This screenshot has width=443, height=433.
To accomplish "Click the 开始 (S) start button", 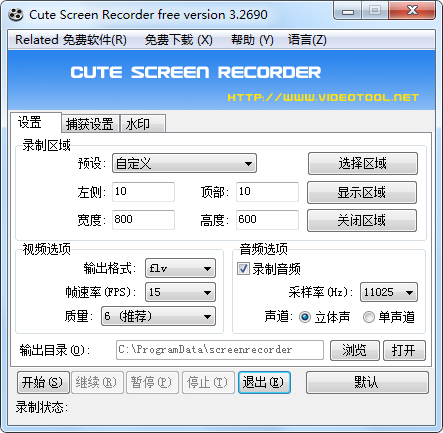I will (43, 382).
